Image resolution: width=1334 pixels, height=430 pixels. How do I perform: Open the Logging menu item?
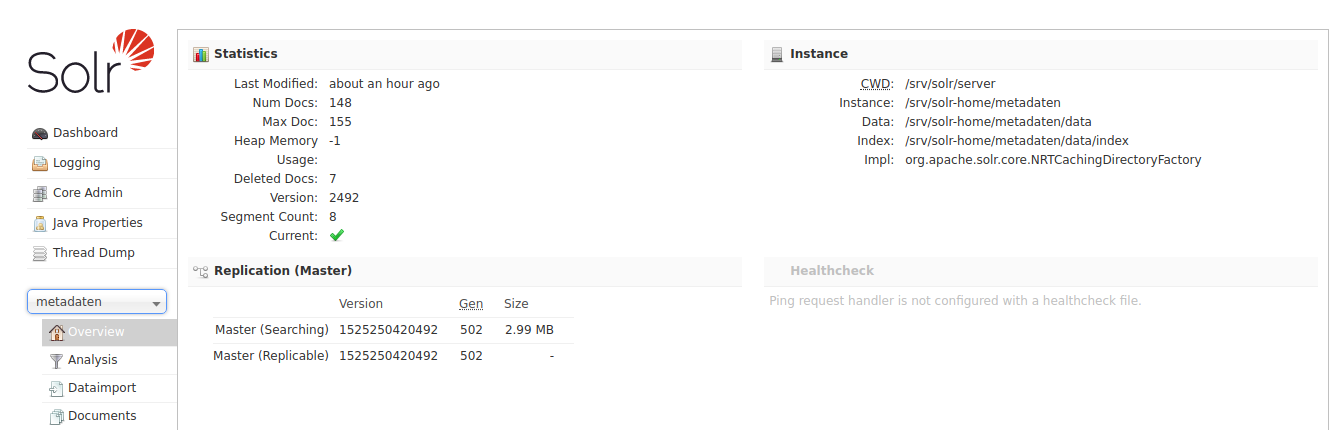(x=77, y=163)
